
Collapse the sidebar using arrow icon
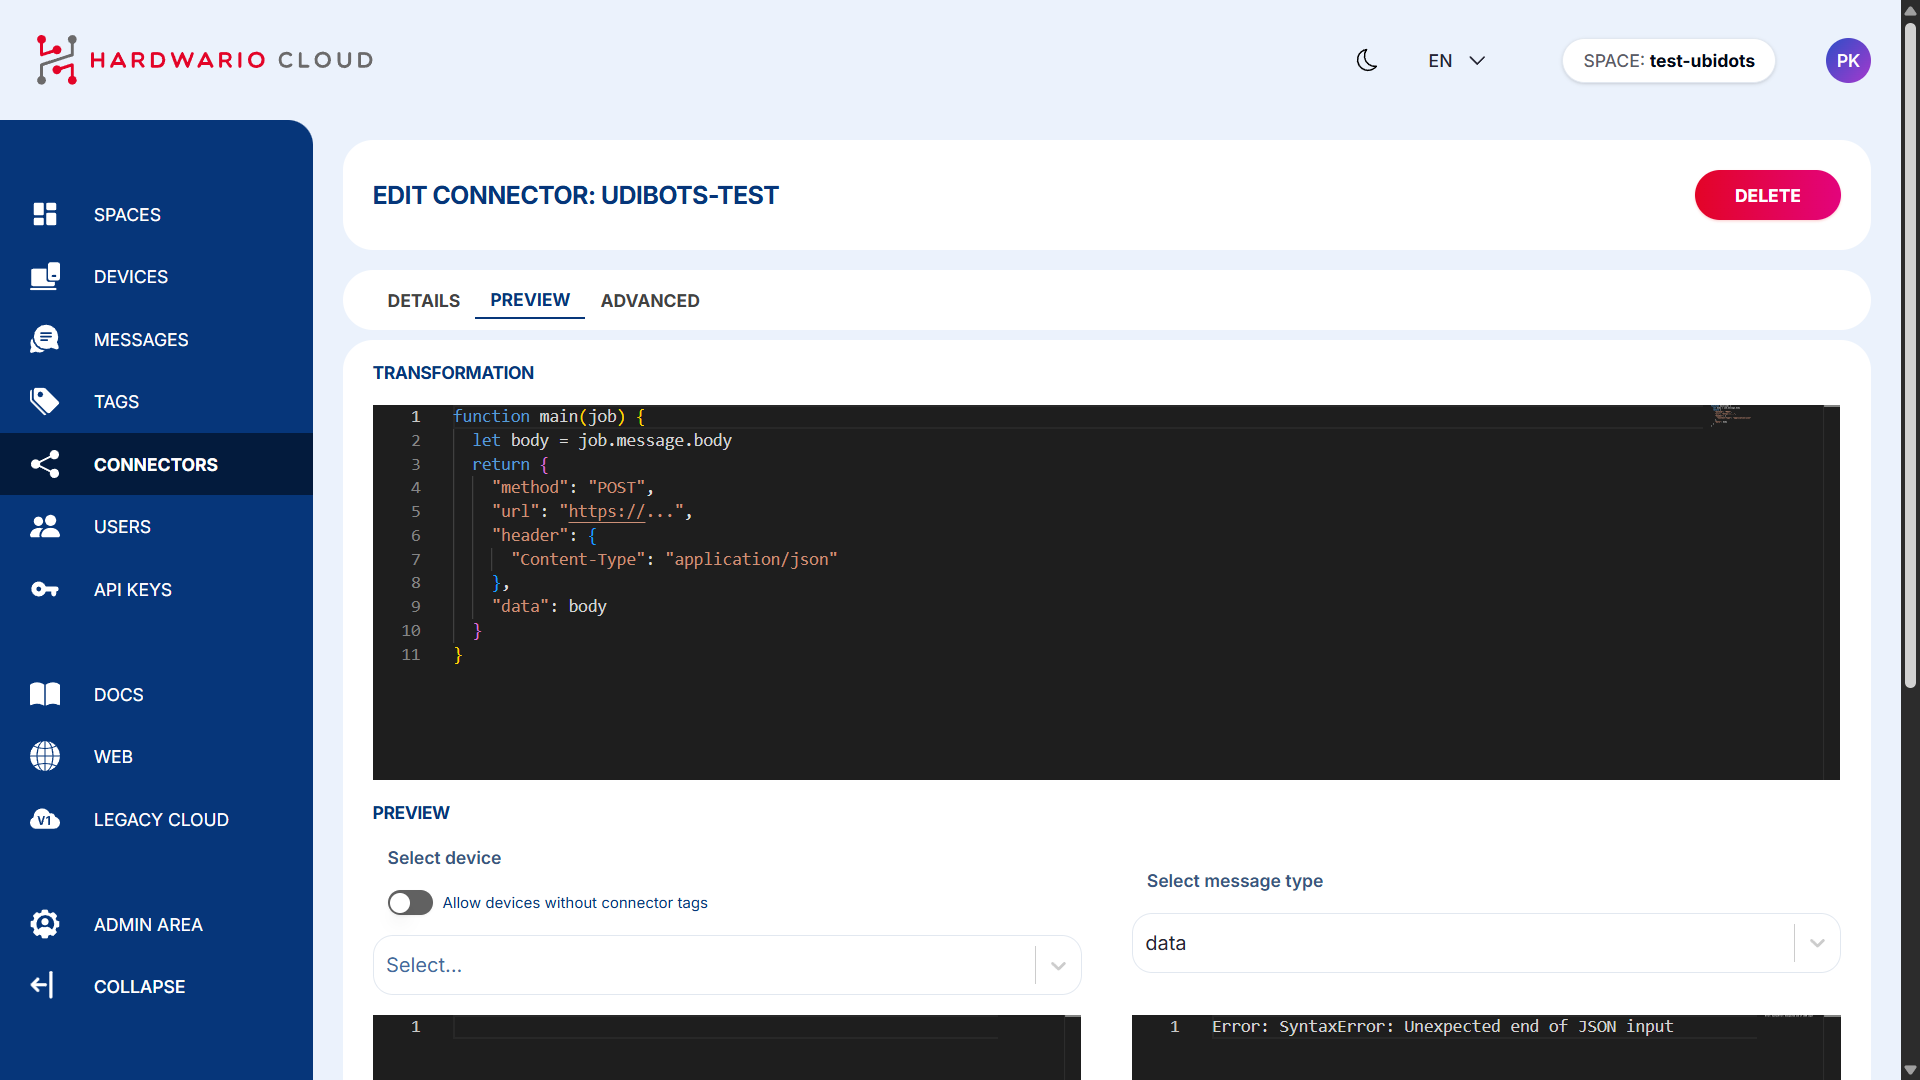[42, 986]
